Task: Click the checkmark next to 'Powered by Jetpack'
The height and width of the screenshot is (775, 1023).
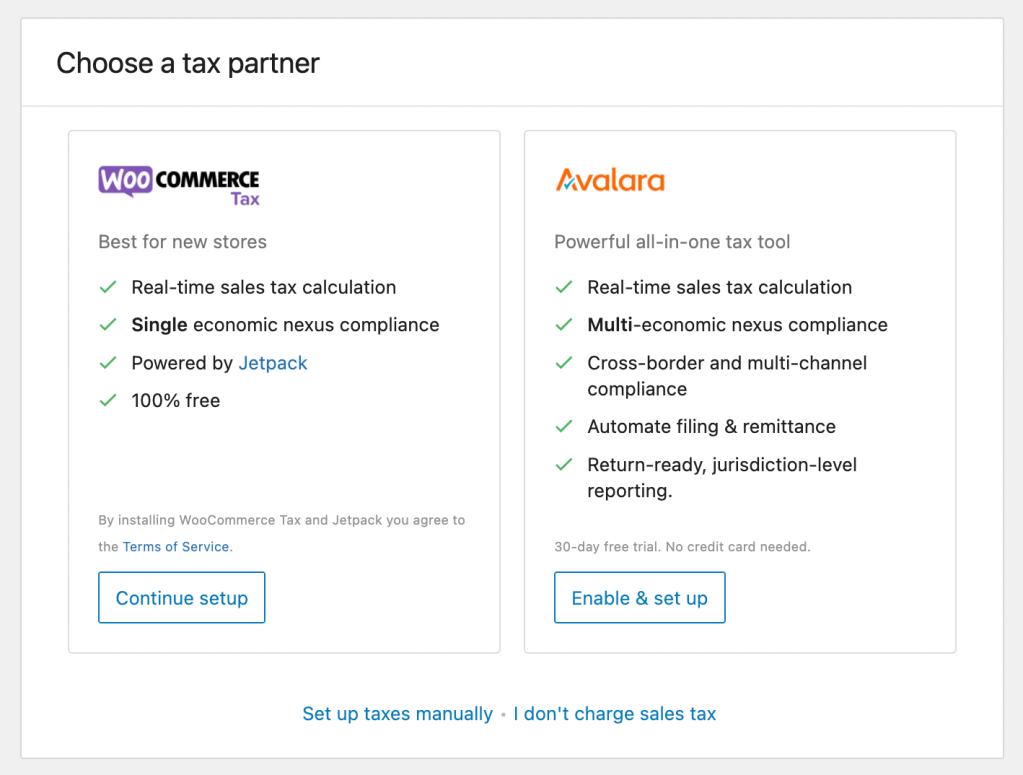Action: 108,363
